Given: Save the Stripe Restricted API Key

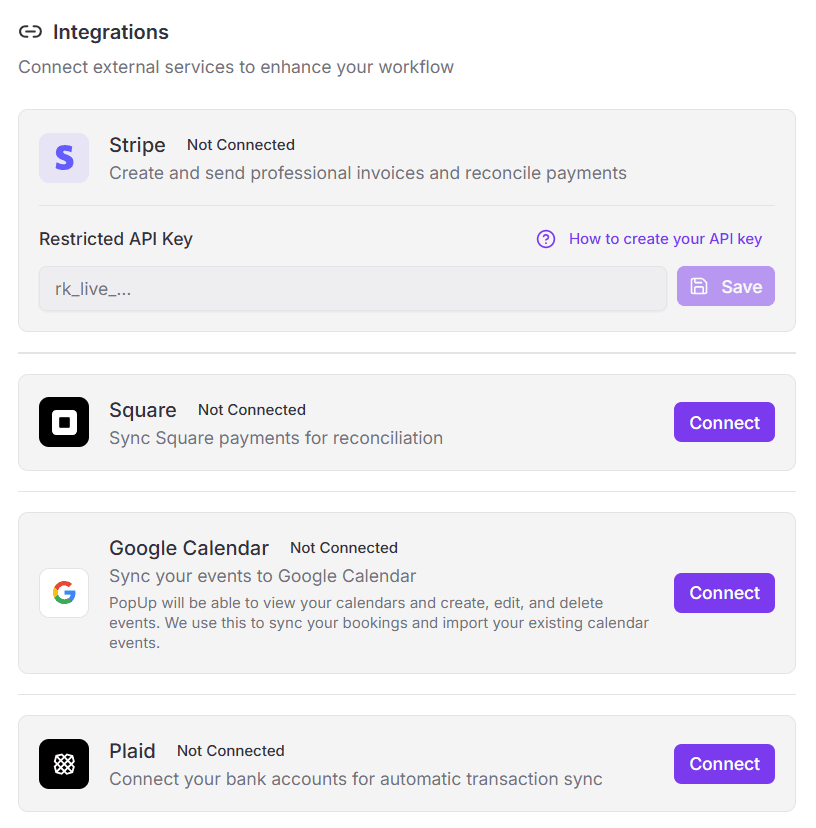Looking at the screenshot, I should click(x=726, y=286).
